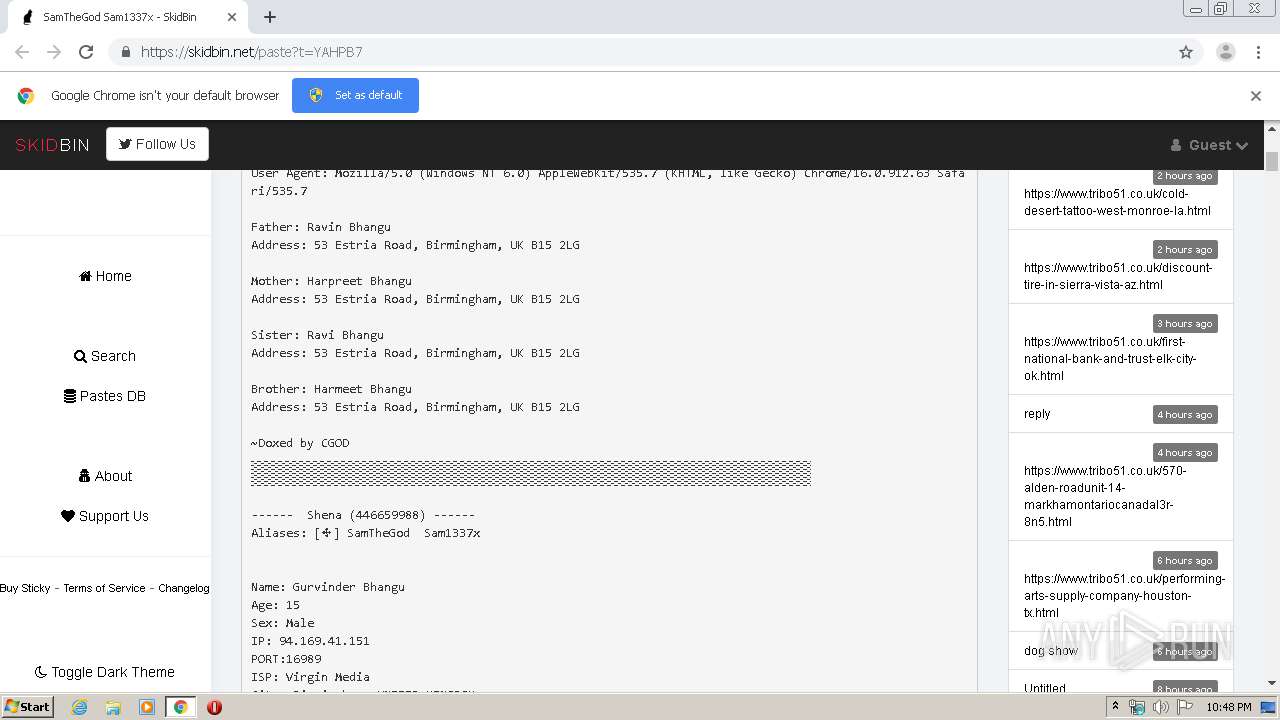Click the Buy Sticky link
1280x720 pixels.
(x=25, y=588)
